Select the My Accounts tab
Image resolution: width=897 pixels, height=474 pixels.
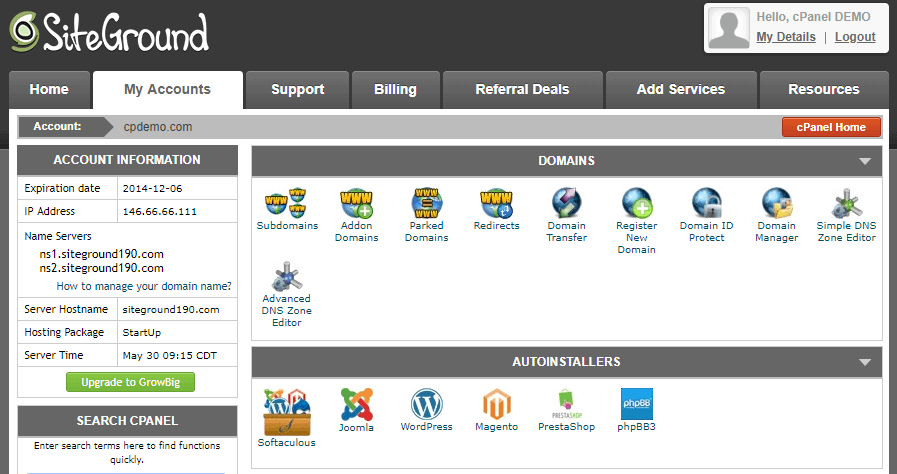[x=168, y=90]
